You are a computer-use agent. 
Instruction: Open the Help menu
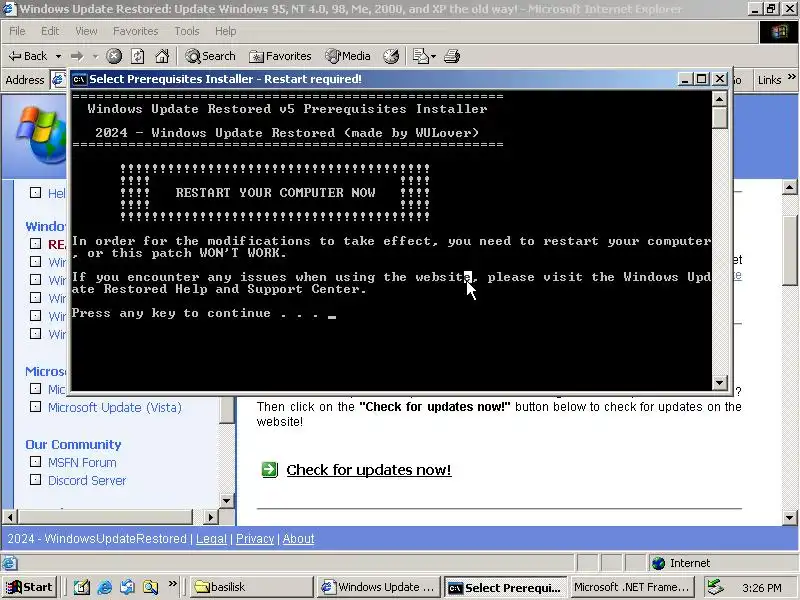point(226,31)
